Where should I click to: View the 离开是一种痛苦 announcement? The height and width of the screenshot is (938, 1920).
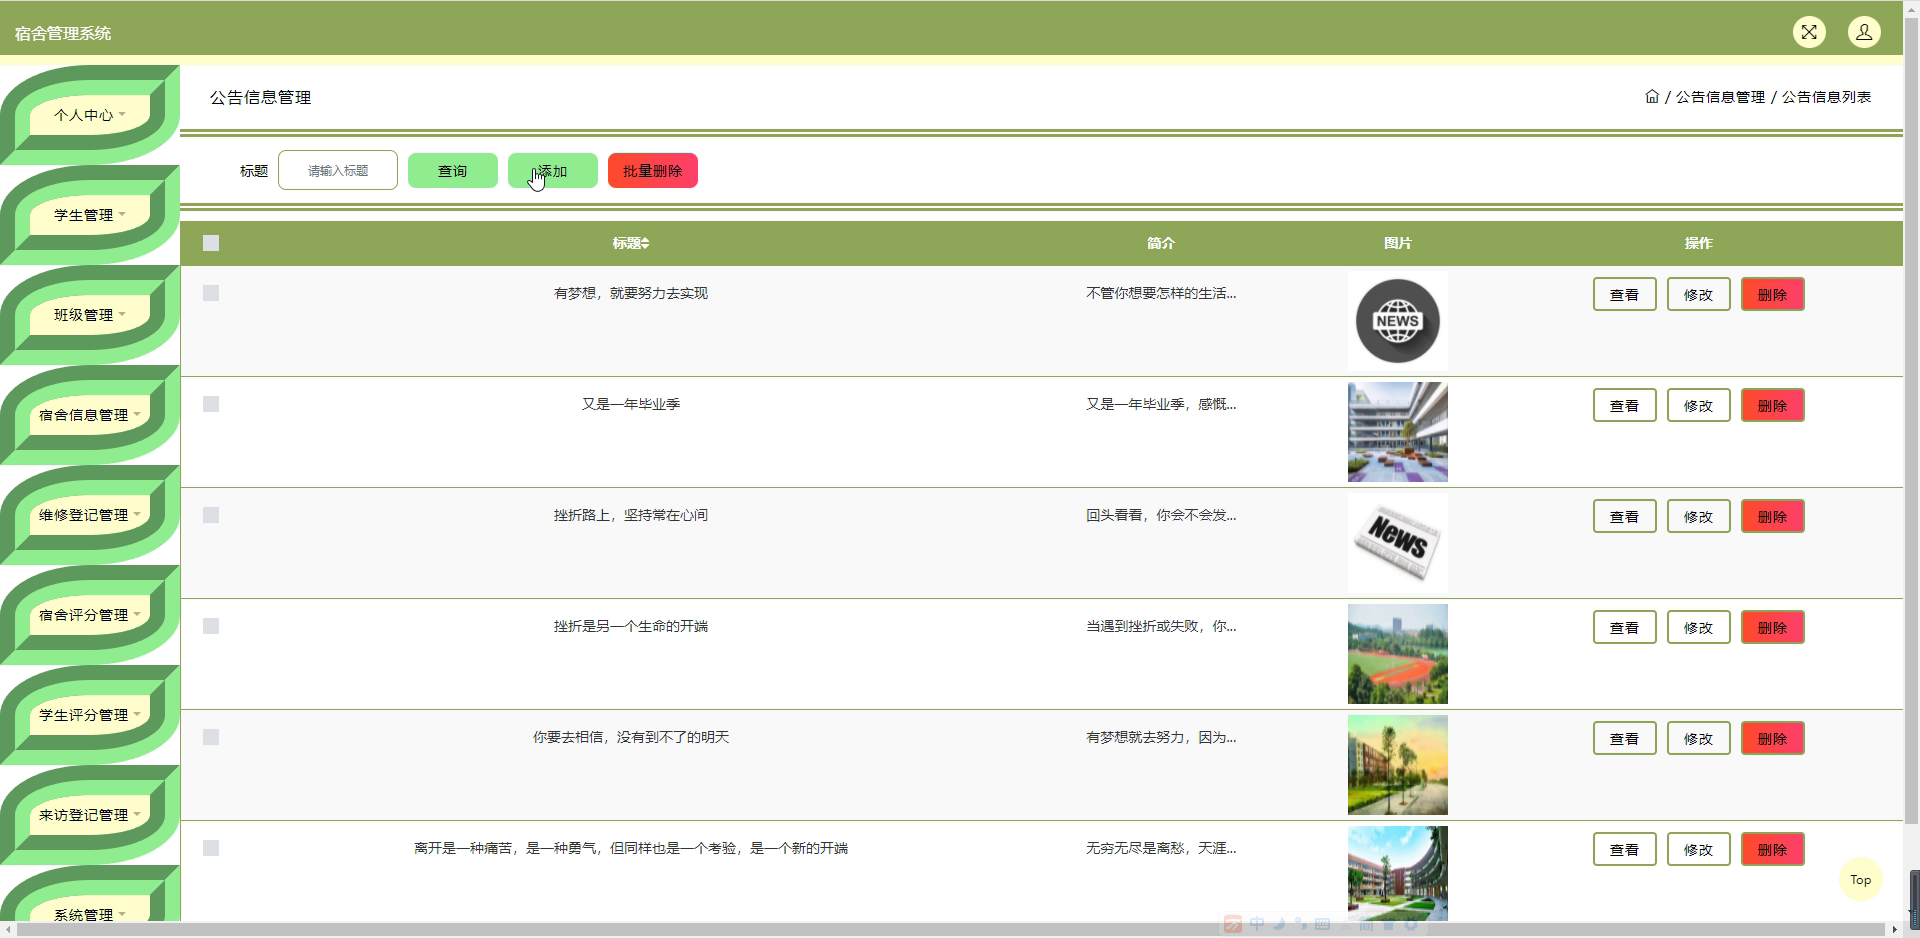(1625, 850)
